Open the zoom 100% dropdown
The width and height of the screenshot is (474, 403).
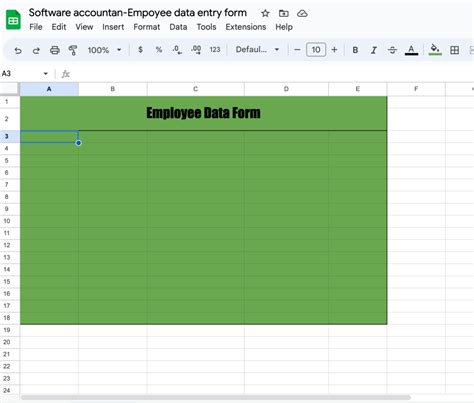(x=104, y=50)
